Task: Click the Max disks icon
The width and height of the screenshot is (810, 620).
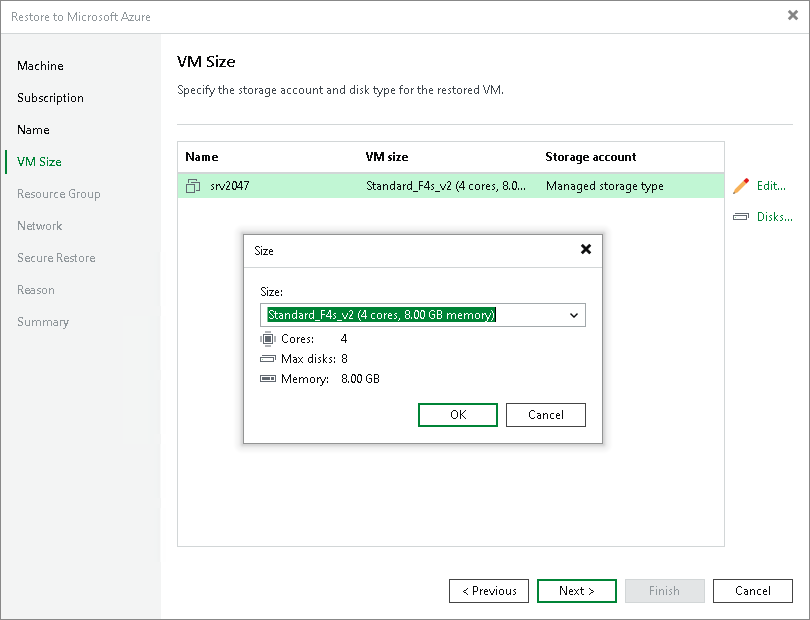Action: click(x=268, y=359)
